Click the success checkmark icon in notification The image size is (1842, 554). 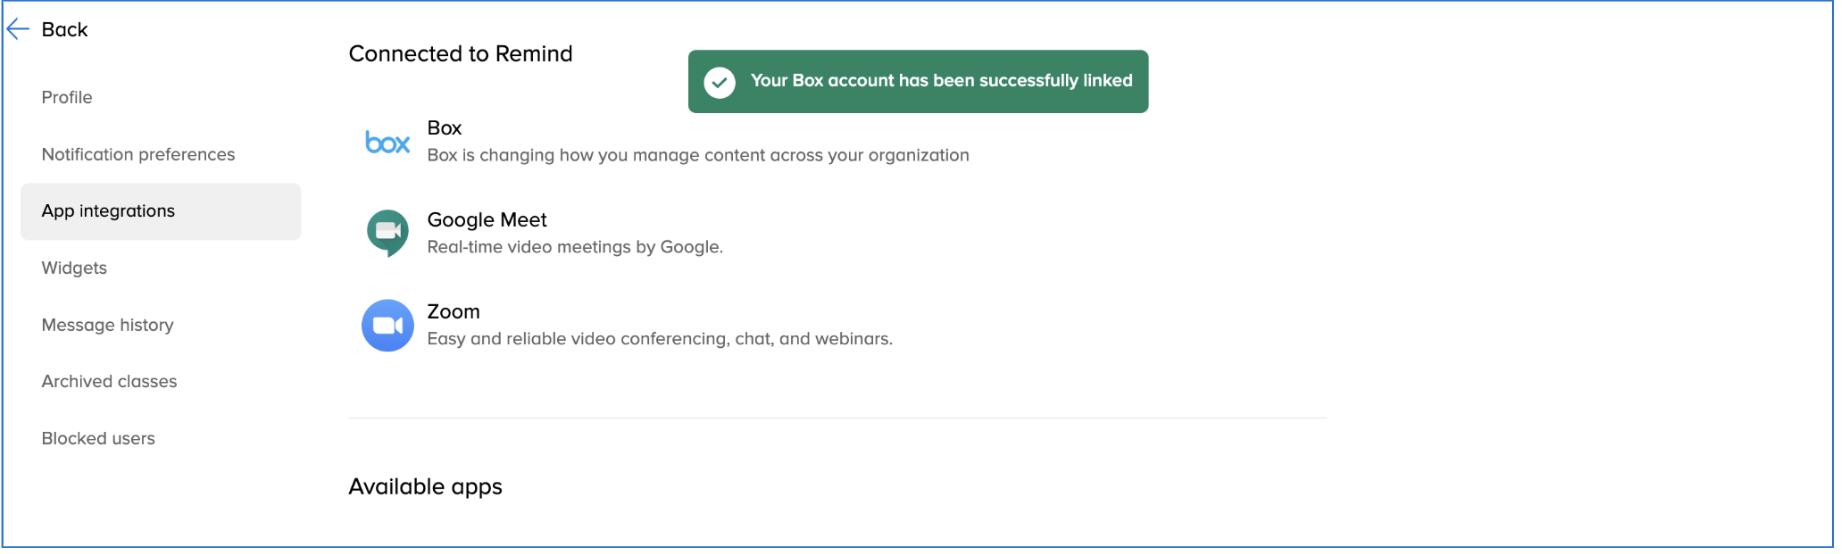(721, 82)
